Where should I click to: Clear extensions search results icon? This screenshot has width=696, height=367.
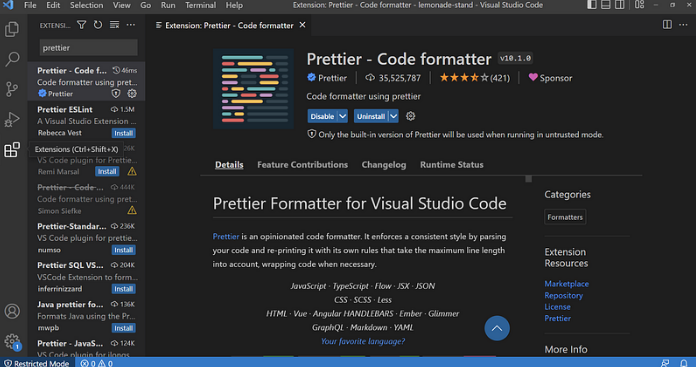115,25
